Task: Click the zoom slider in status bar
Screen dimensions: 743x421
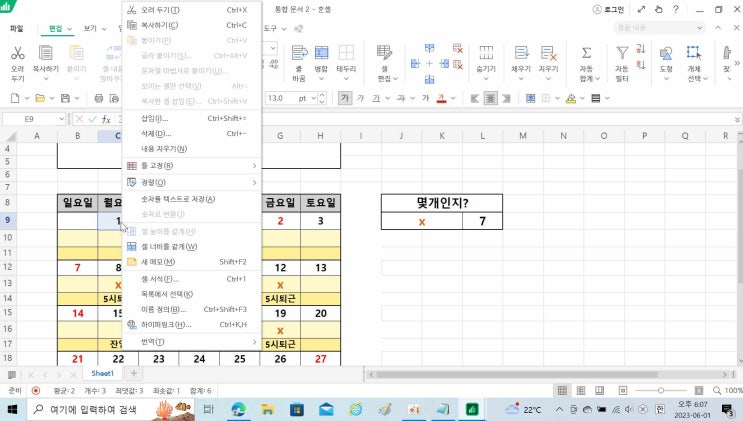Action: click(660, 390)
